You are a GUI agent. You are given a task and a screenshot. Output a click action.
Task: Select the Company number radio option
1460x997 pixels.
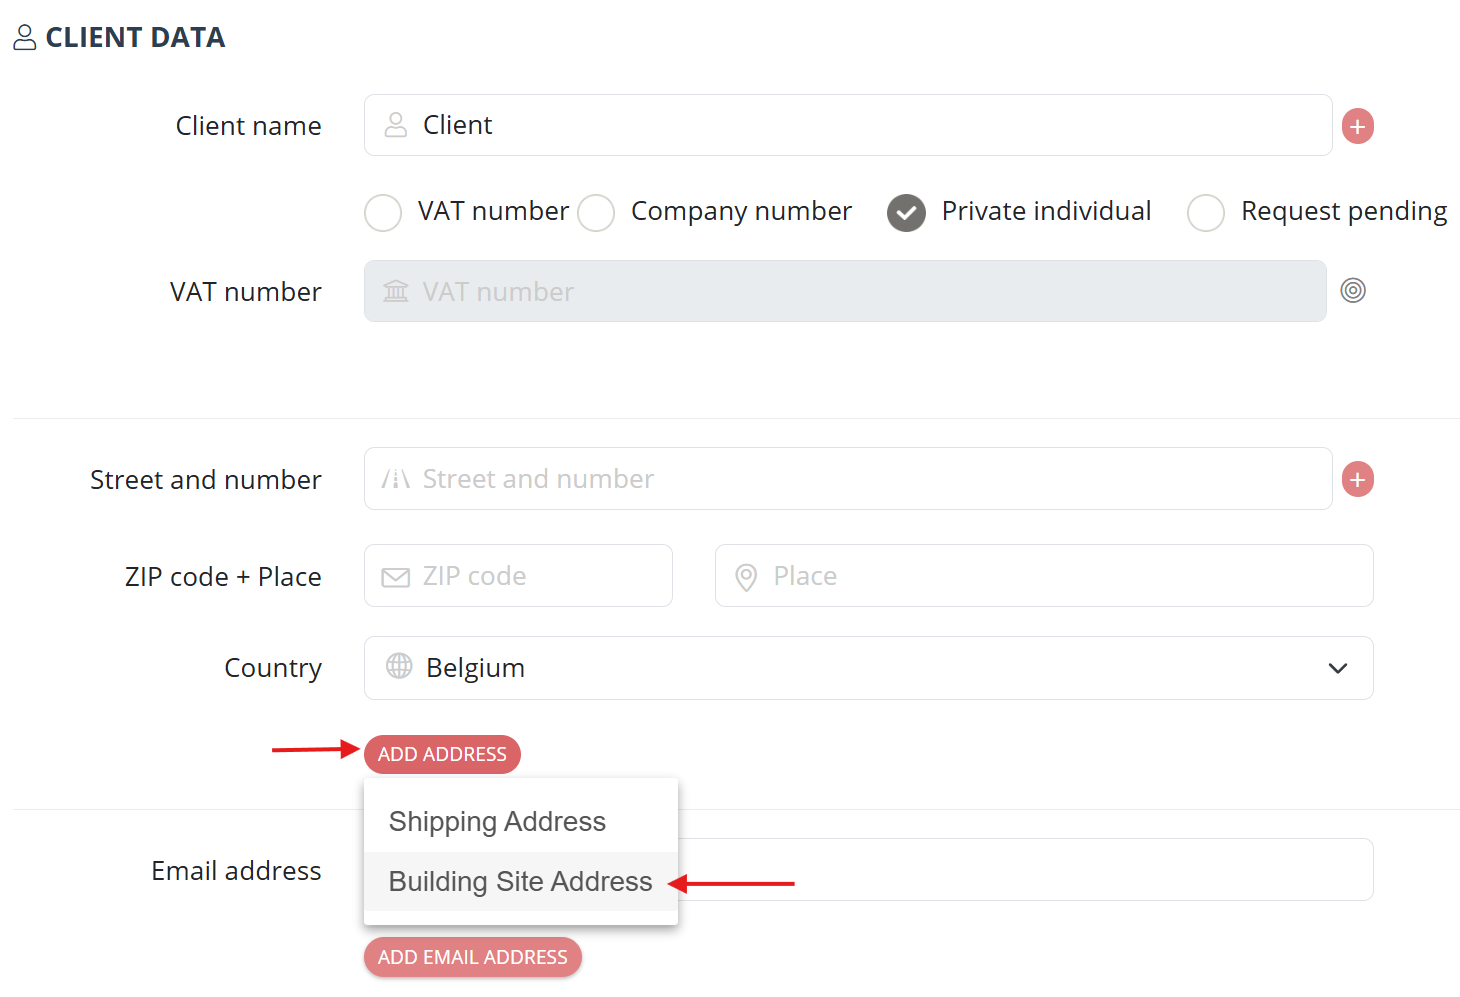pos(596,212)
